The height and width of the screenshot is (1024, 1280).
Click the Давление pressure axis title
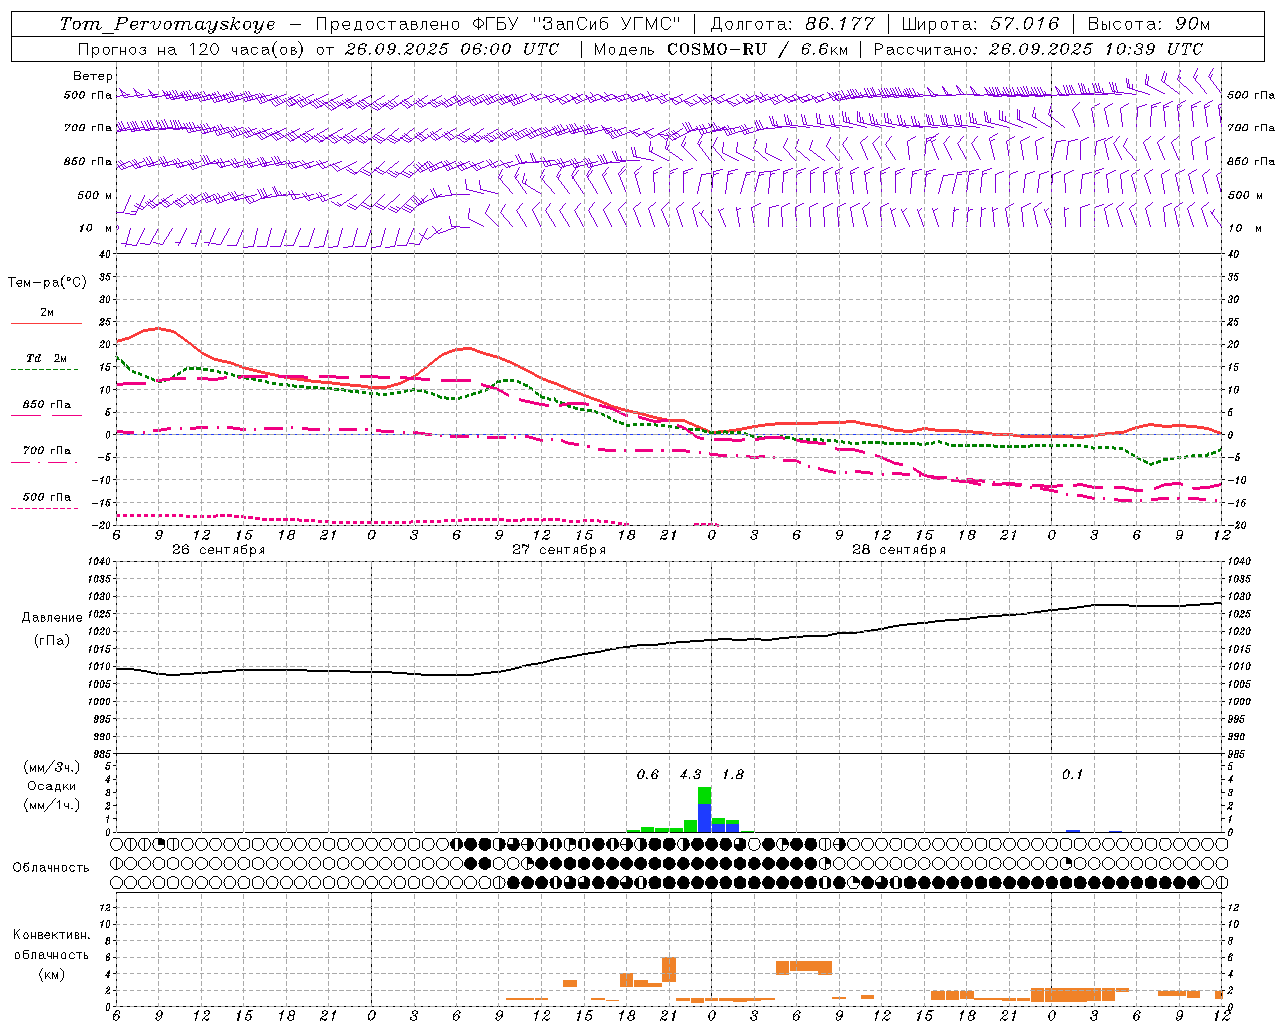pos(52,618)
